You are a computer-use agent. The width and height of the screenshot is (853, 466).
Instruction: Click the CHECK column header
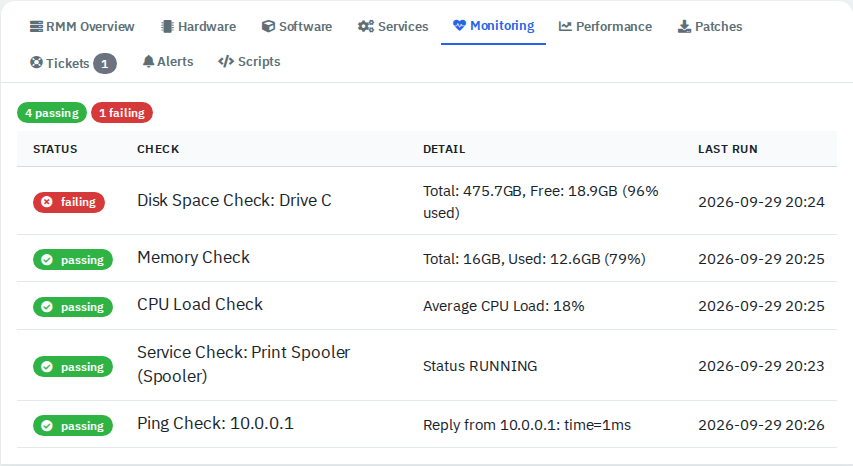(x=158, y=149)
